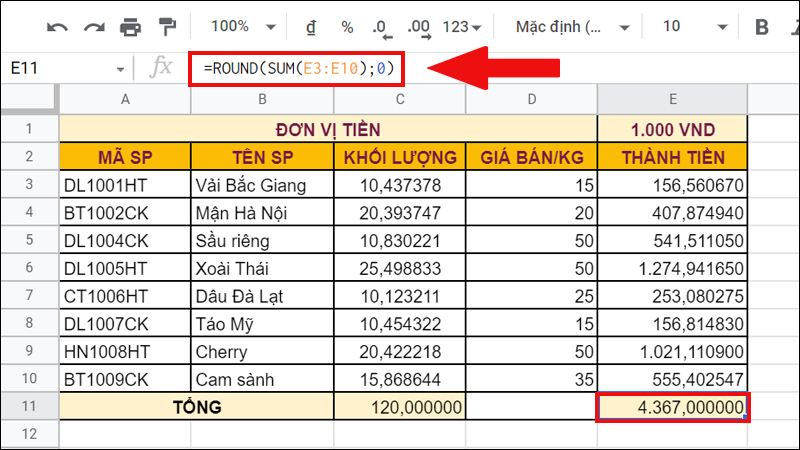Viewport: 800px width, 450px height.
Task: Click cell containing Vải Bắc Giang
Action: tap(261, 185)
